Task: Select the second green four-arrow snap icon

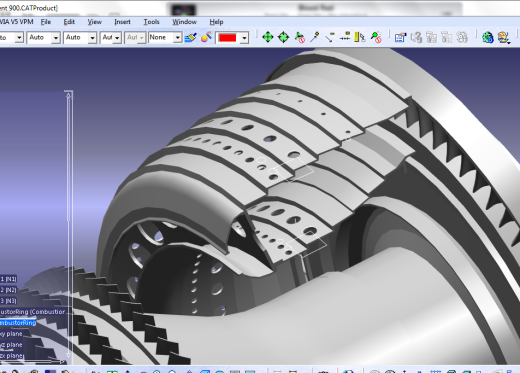Action: click(283, 37)
